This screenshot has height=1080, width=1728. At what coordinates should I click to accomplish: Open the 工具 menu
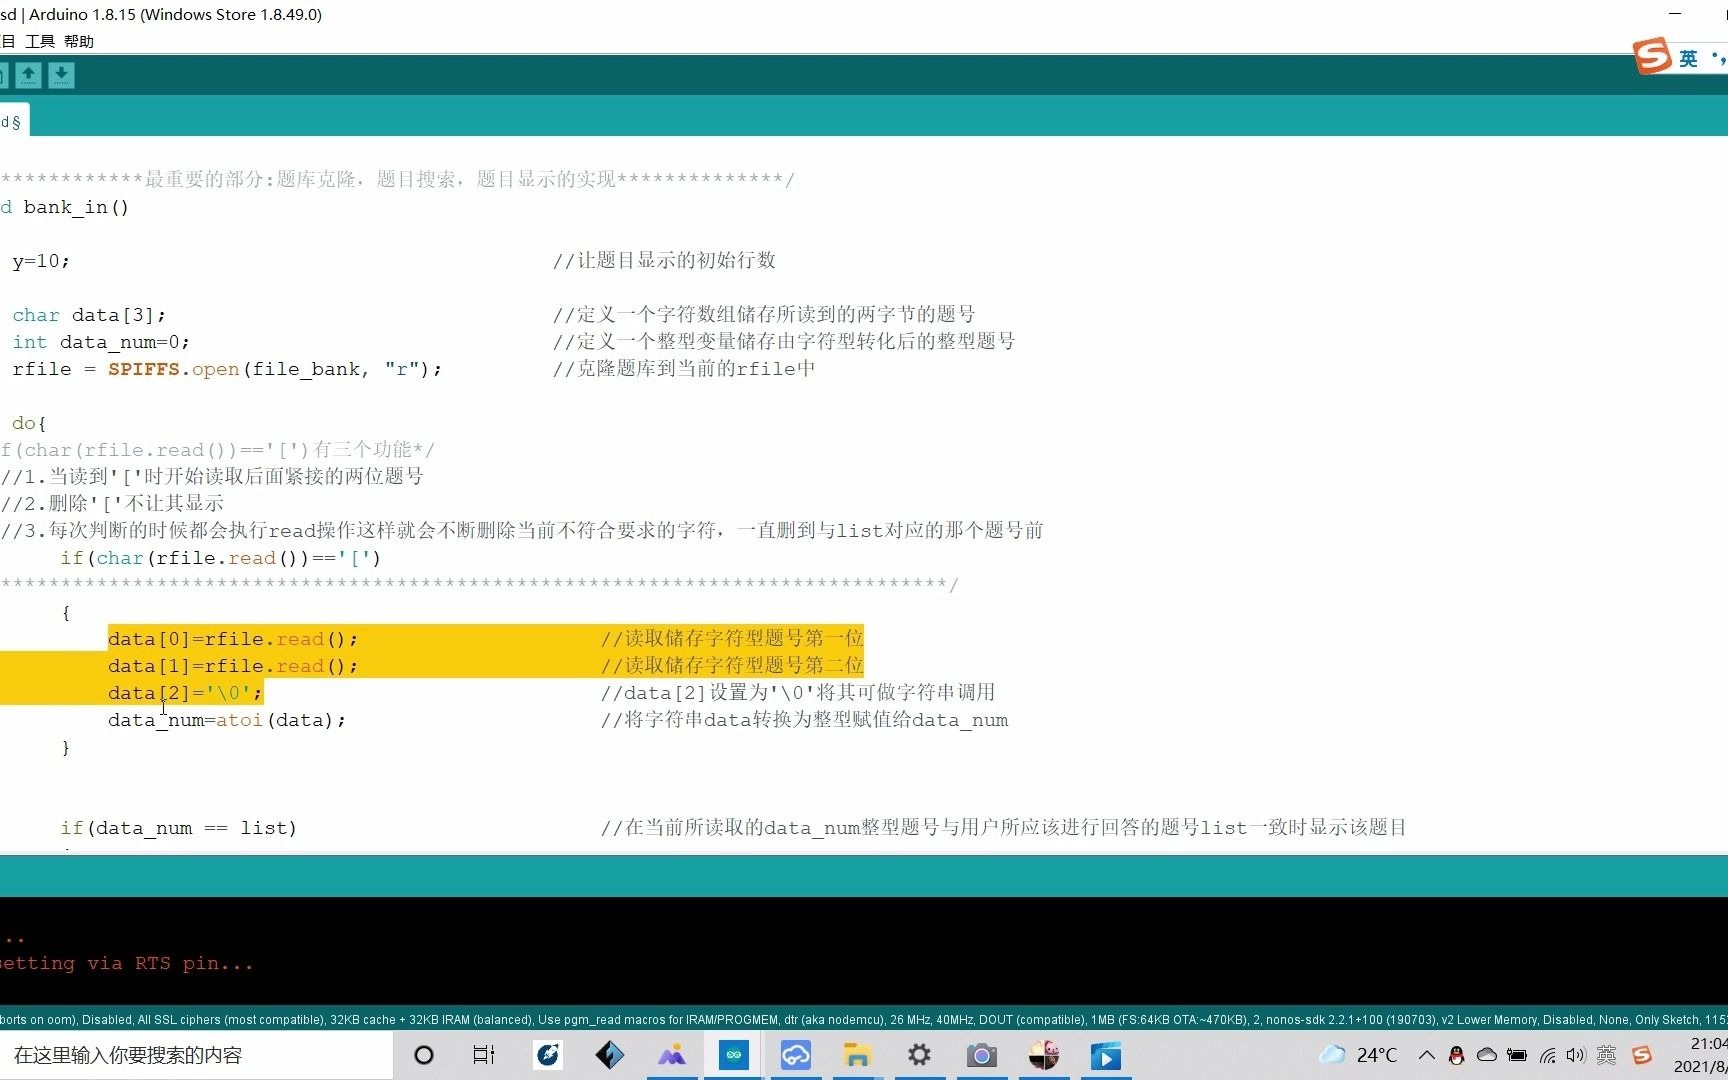coord(40,41)
